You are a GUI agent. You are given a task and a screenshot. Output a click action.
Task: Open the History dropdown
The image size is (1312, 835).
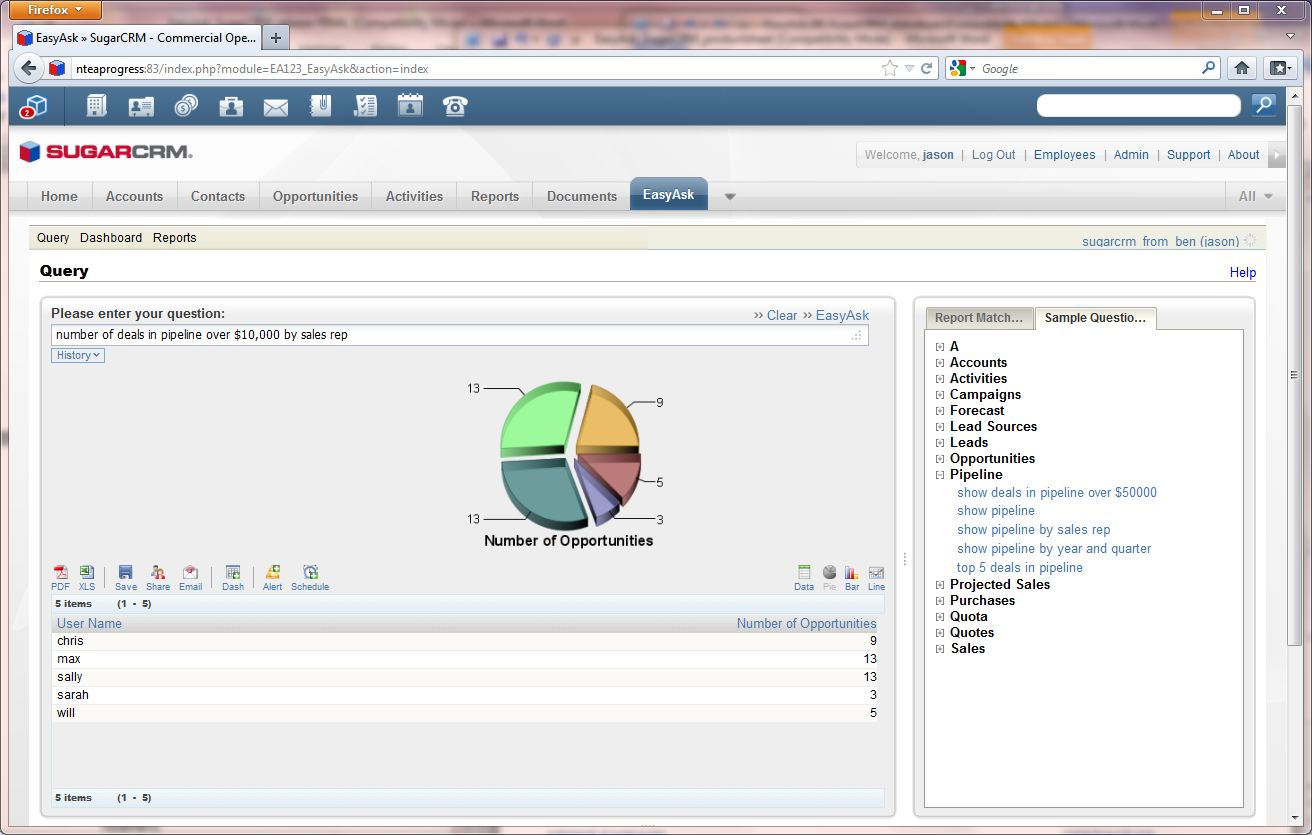click(x=78, y=355)
